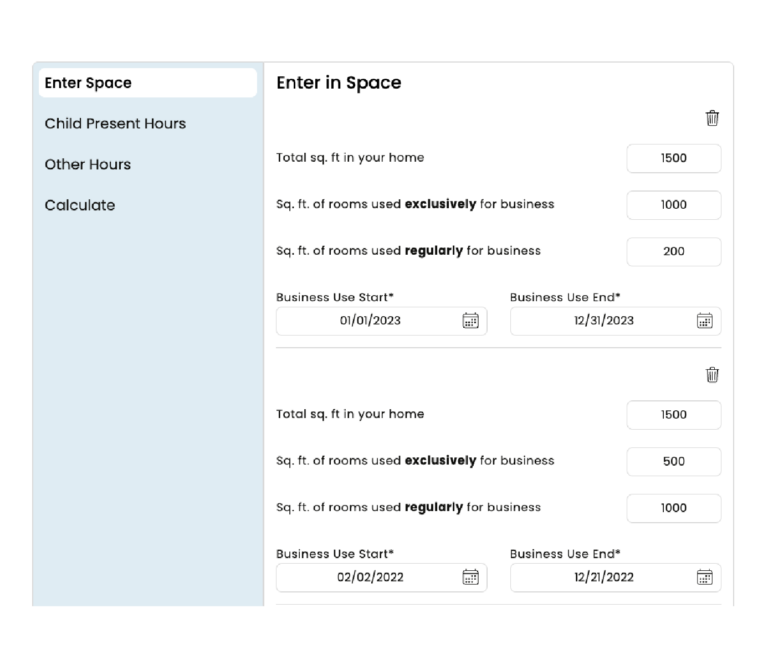Image resolution: width=768 pixels, height=665 pixels.
Task: Click the 12/21/2022 Business Use End text
Action: tap(604, 577)
